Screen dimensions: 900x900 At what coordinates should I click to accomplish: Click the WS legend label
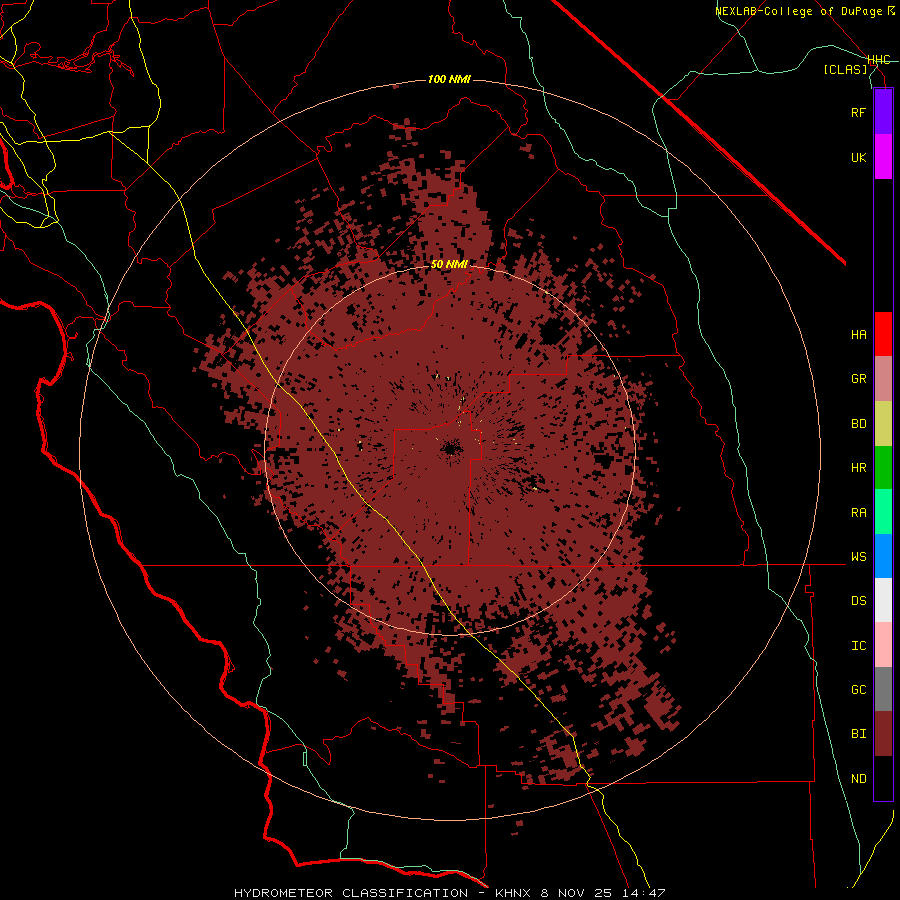point(858,557)
